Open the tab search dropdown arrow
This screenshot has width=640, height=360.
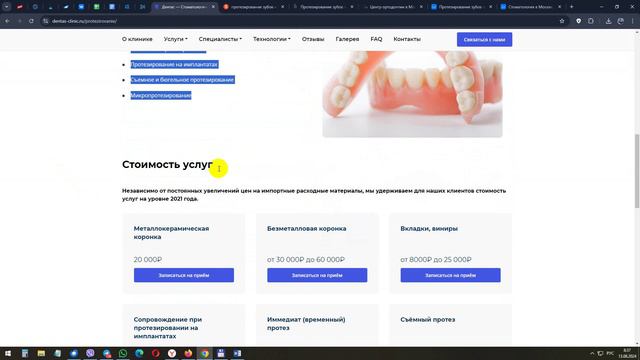tap(6, 7)
